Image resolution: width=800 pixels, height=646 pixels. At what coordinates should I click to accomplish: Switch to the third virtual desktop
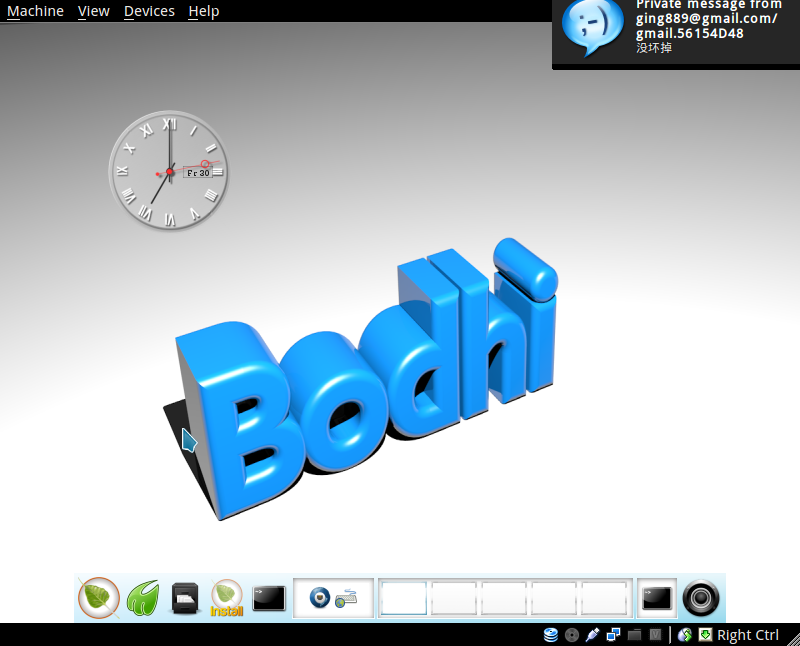coord(504,598)
